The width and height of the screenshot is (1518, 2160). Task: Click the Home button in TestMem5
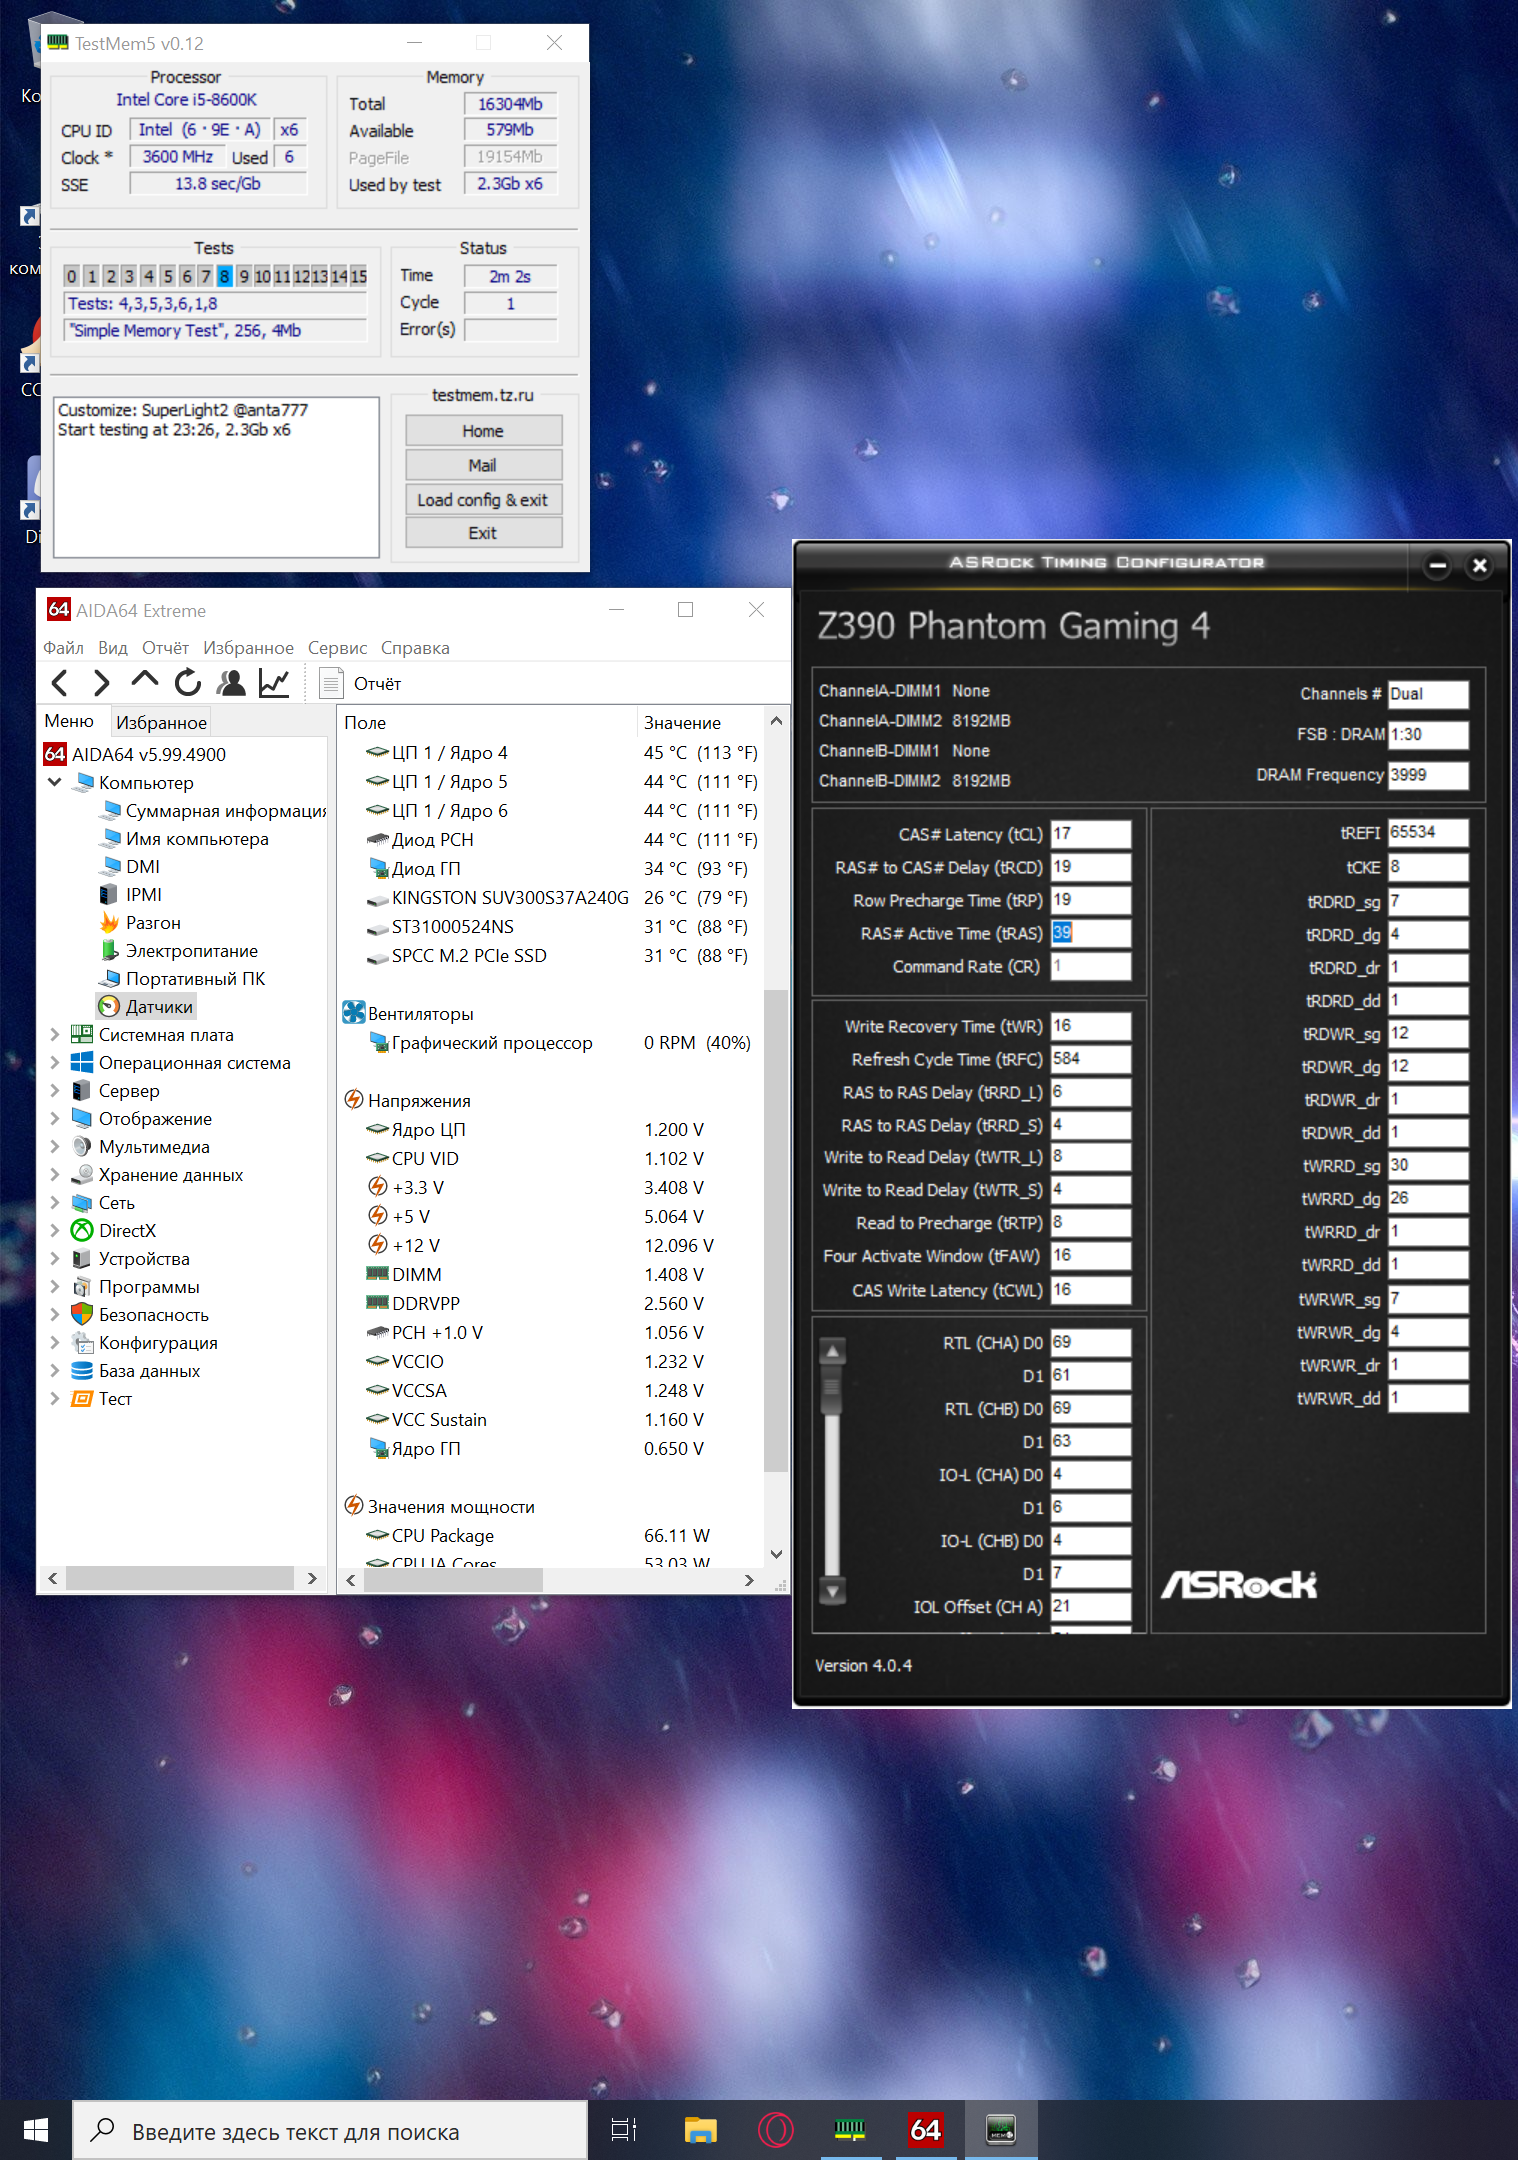(x=483, y=431)
